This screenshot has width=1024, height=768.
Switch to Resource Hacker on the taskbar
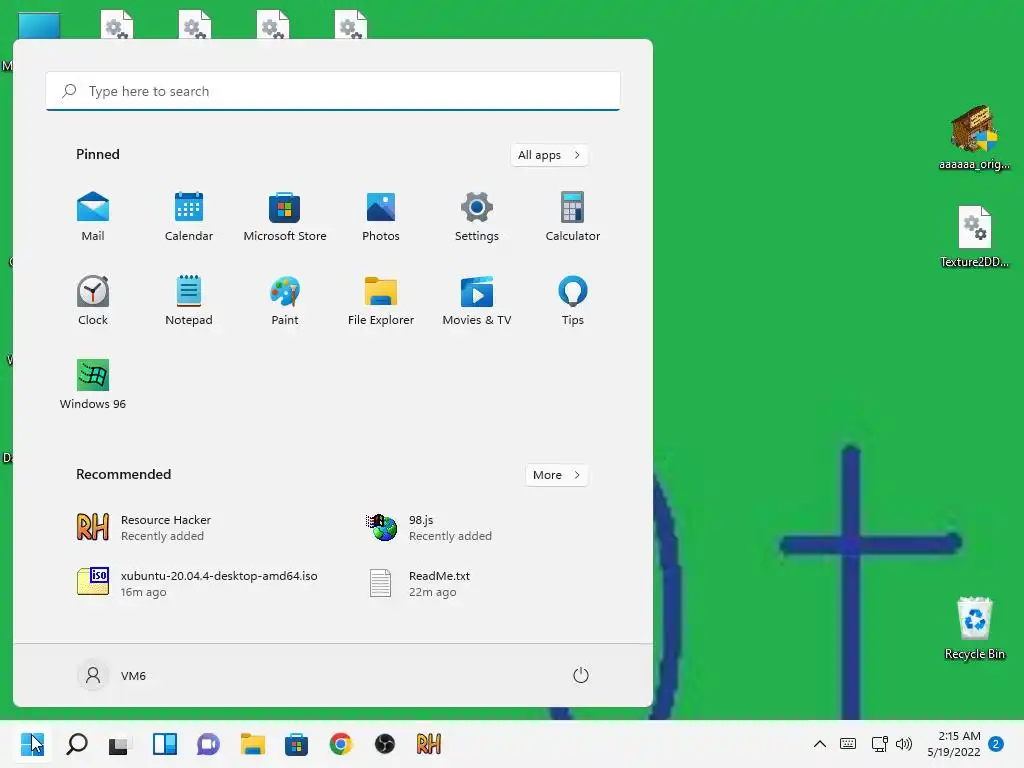(x=428, y=744)
